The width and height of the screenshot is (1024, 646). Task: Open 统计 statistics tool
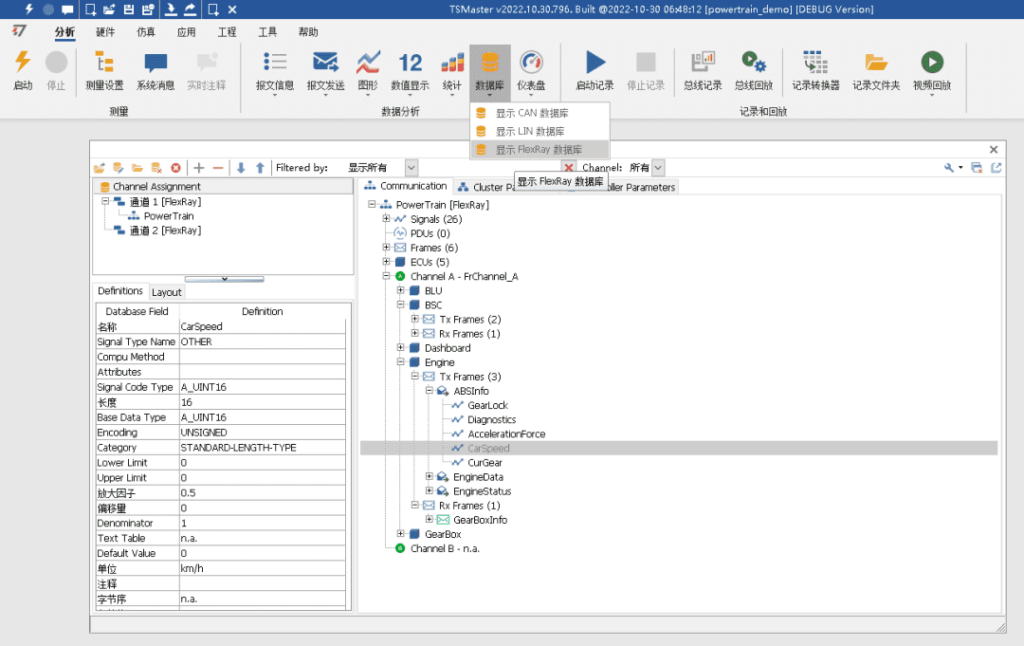tap(452, 71)
